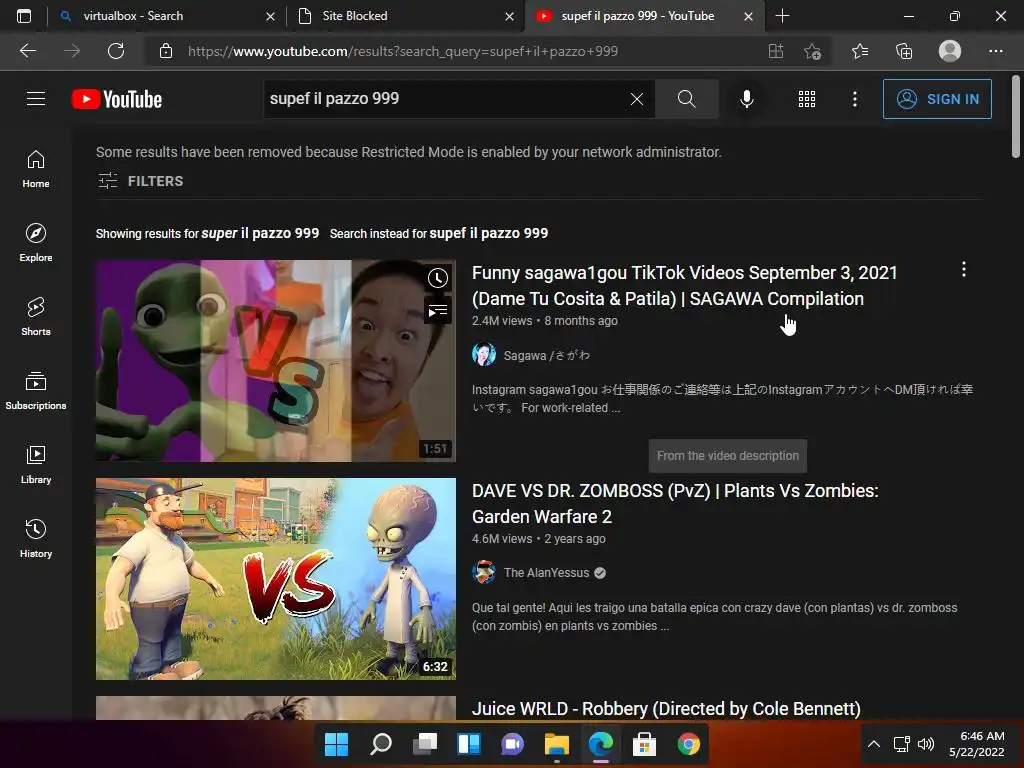Open the taskbar clock and date
The image size is (1024, 768).
976,744
